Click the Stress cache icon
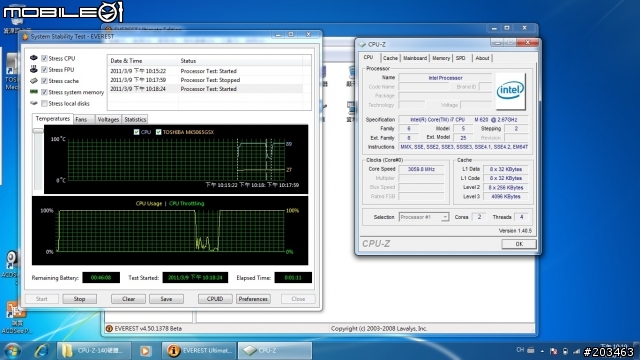 [34, 81]
